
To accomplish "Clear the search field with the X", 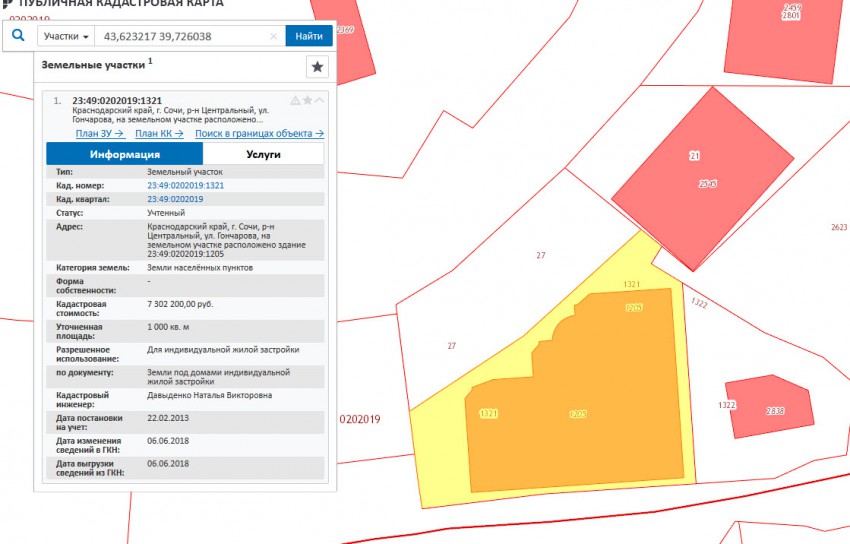I will click(274, 36).
